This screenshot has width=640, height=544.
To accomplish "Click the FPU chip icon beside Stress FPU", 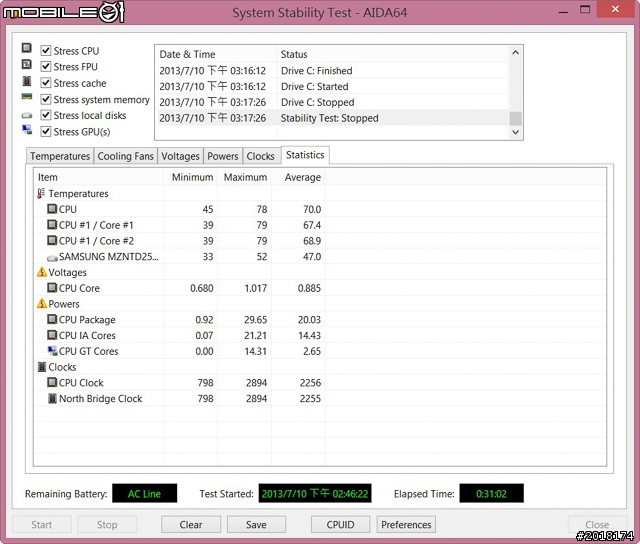I will (x=27, y=64).
